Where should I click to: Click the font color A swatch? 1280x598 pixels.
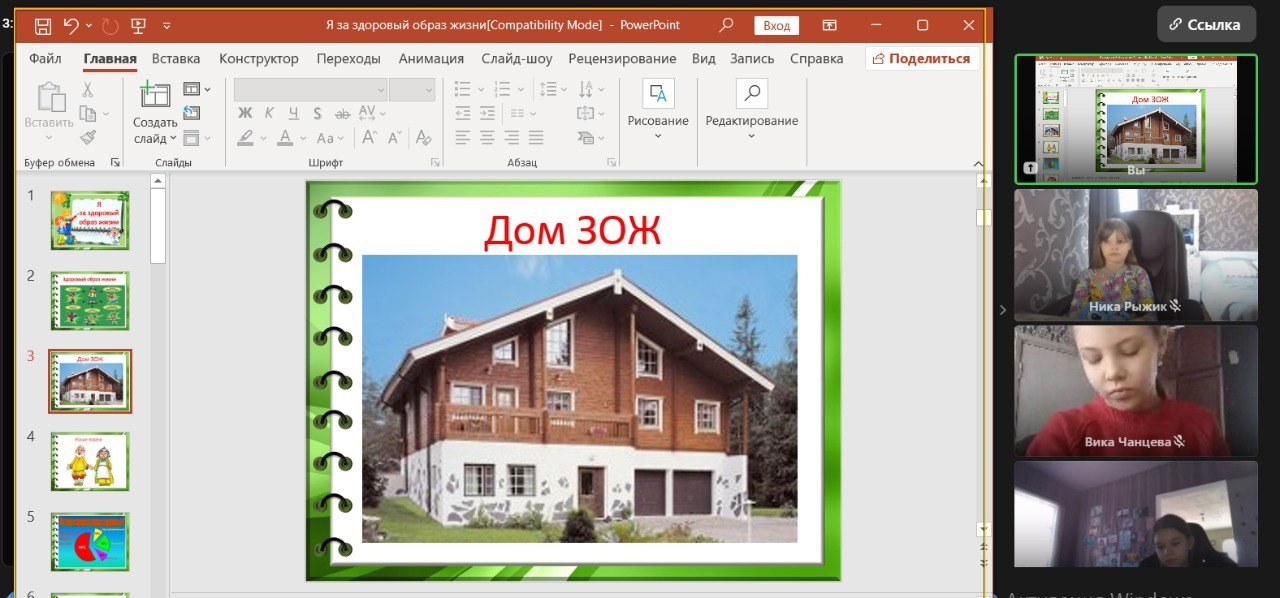[x=284, y=138]
